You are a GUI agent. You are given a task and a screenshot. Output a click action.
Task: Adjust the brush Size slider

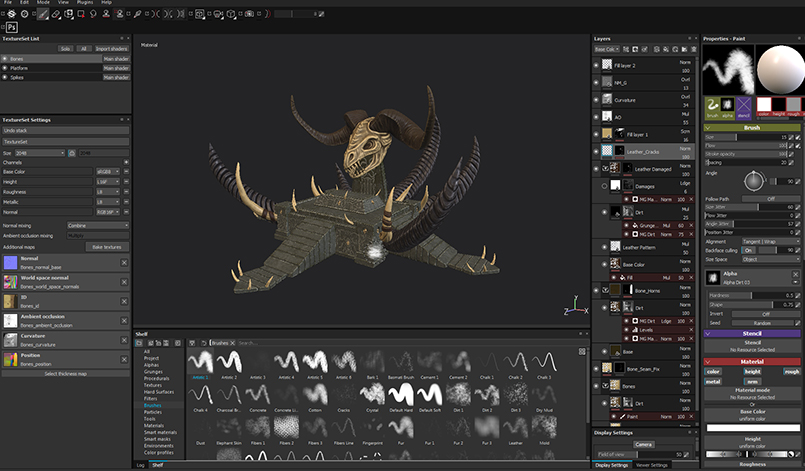point(746,138)
